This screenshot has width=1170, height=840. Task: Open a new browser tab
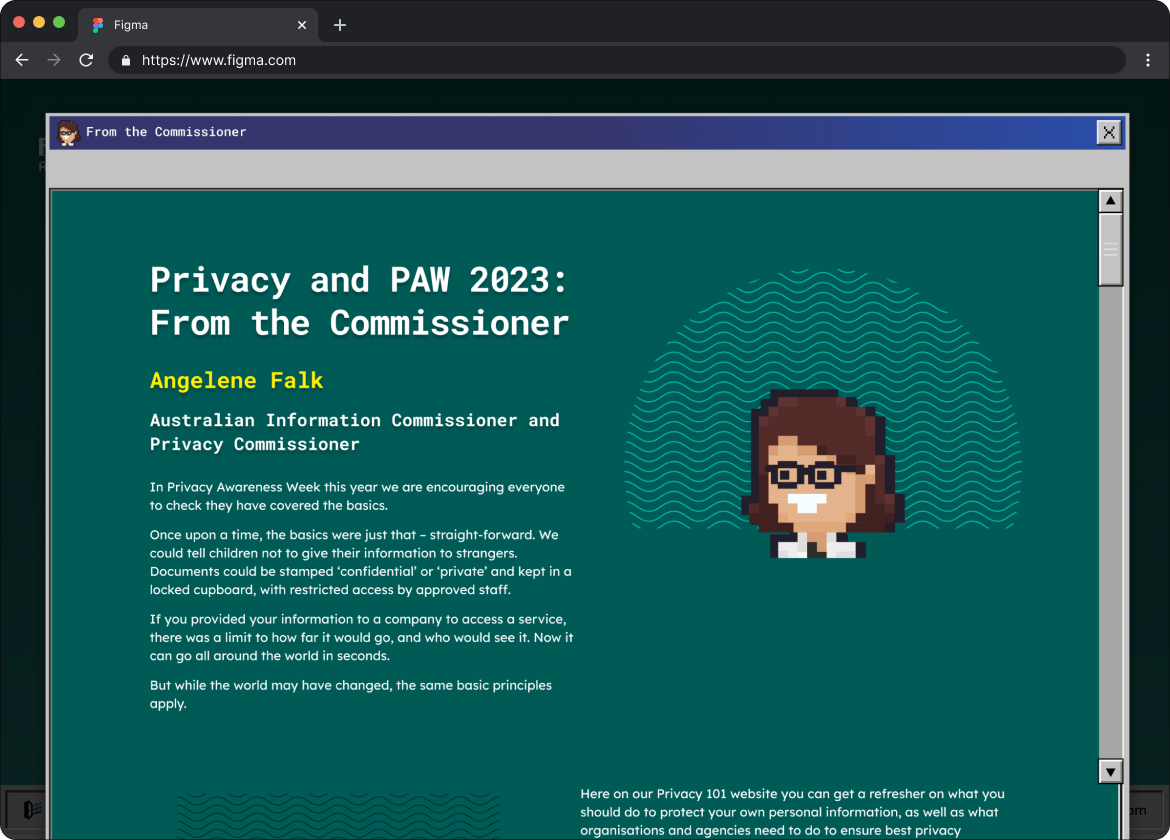click(x=340, y=25)
